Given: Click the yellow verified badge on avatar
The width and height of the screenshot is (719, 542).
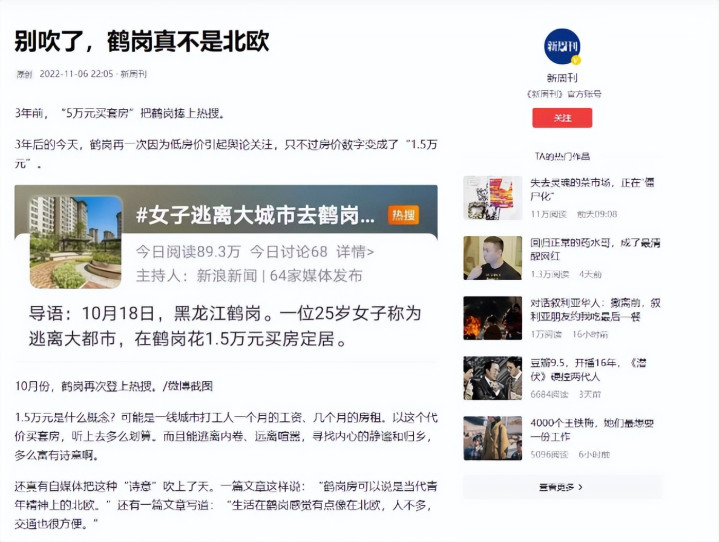Looking at the screenshot, I should point(576,60).
